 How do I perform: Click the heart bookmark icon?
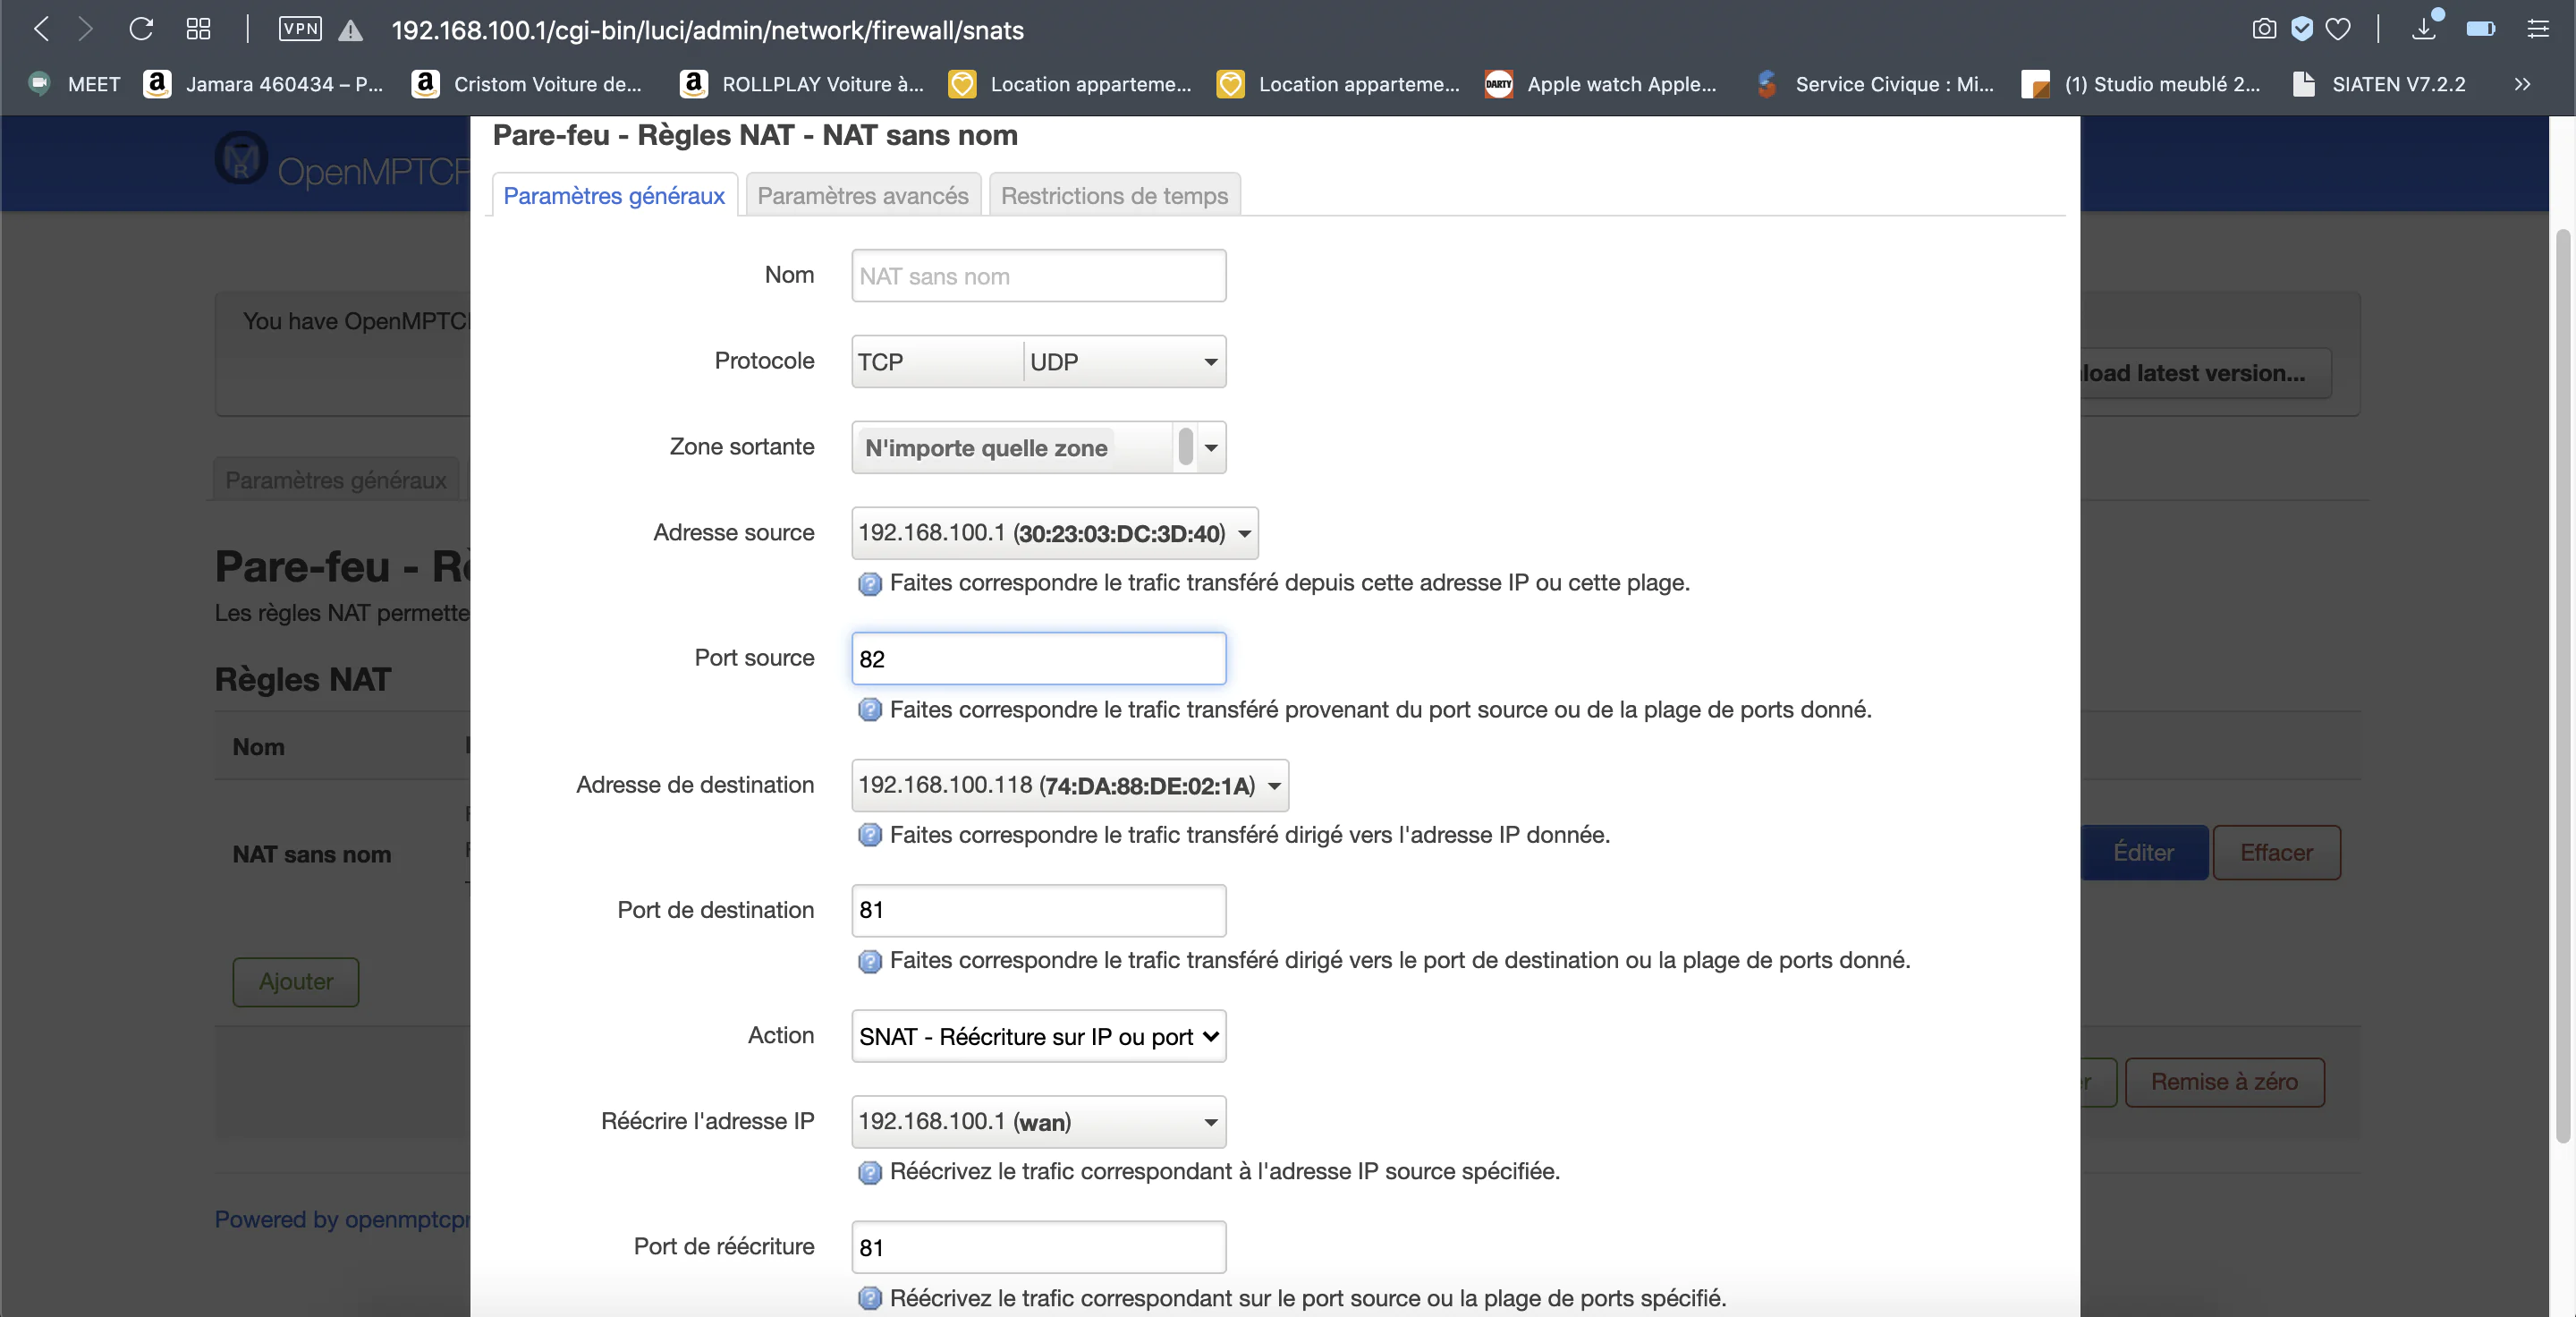(x=2338, y=29)
